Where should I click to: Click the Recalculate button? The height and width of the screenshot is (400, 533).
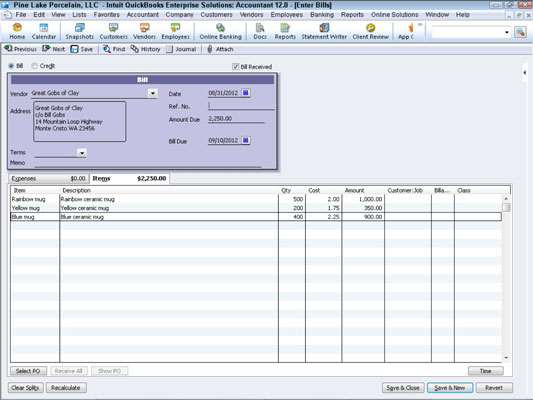click(66, 388)
